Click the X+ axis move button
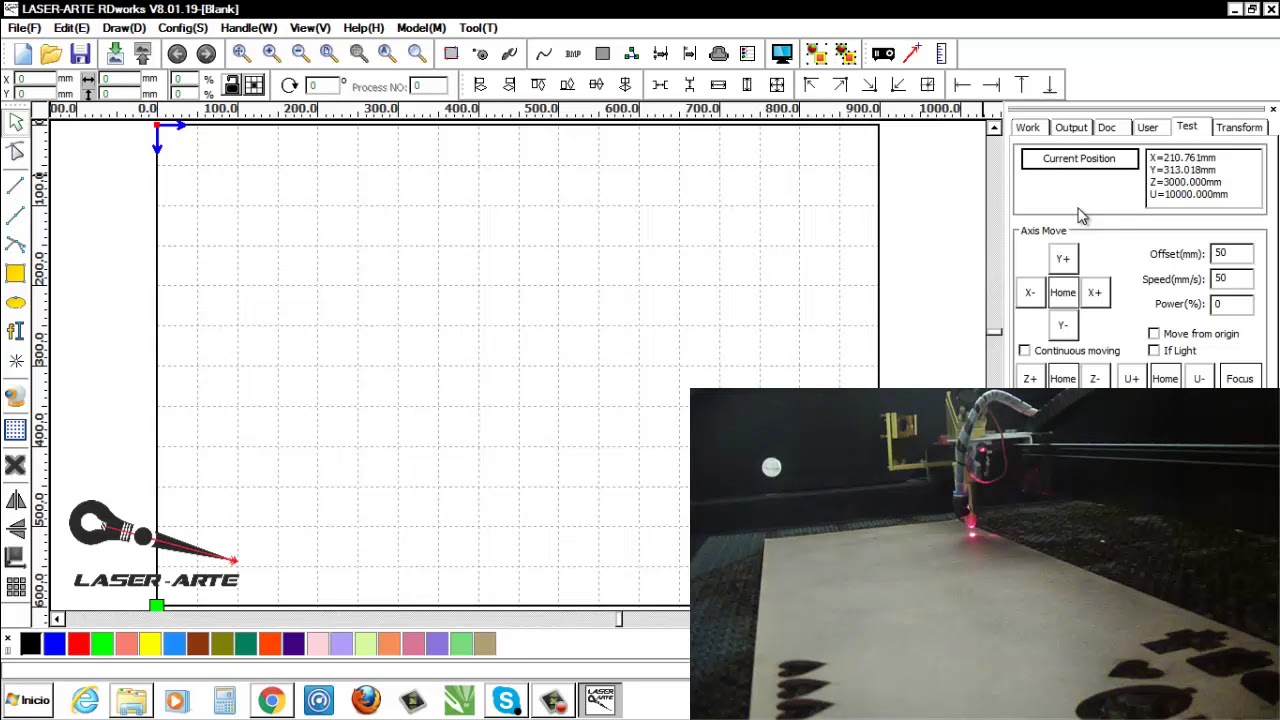Viewport: 1280px width, 720px height. coord(1095,293)
